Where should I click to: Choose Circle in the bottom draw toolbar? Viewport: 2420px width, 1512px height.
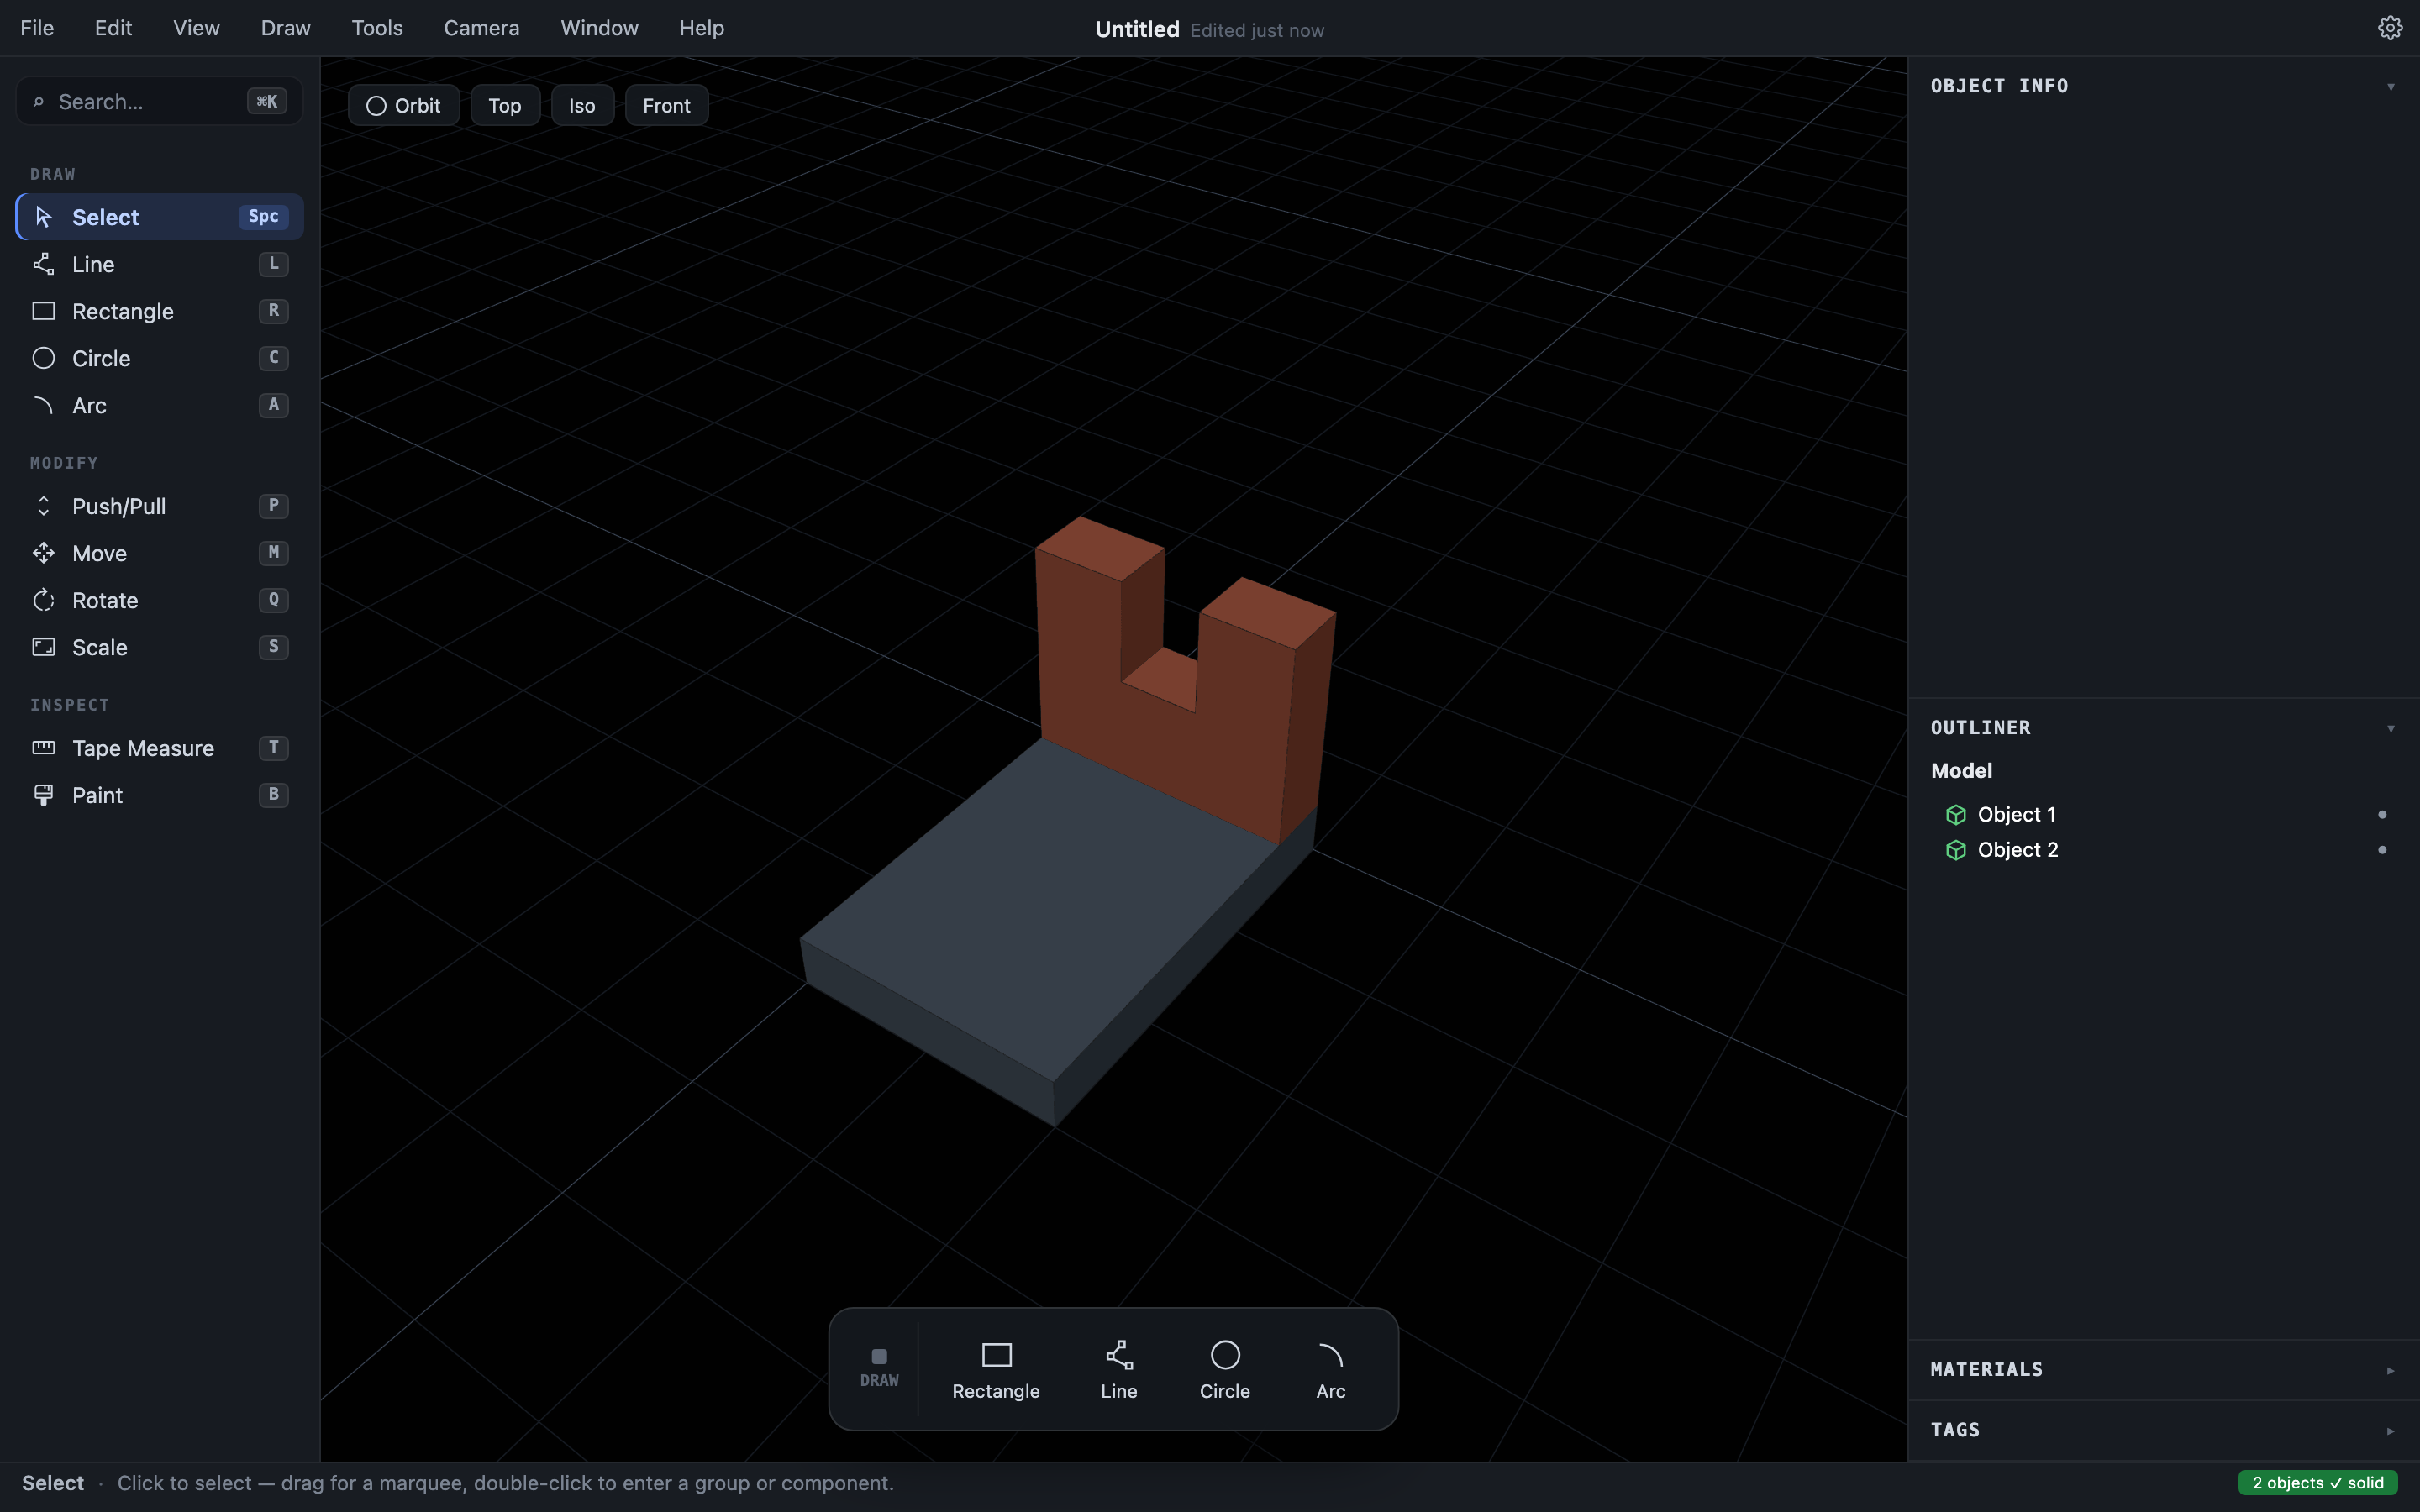[x=1224, y=1370]
